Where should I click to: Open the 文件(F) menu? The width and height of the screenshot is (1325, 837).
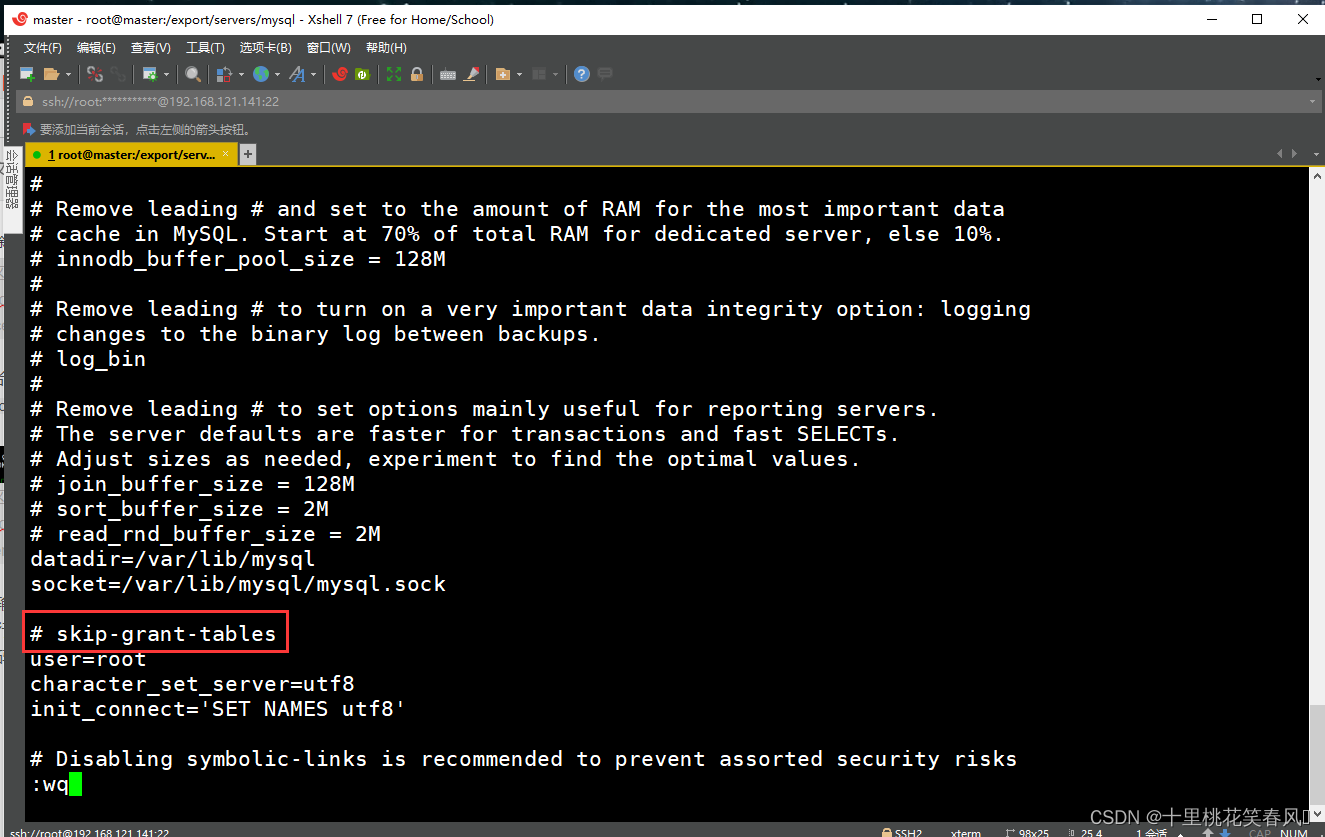(x=43, y=48)
